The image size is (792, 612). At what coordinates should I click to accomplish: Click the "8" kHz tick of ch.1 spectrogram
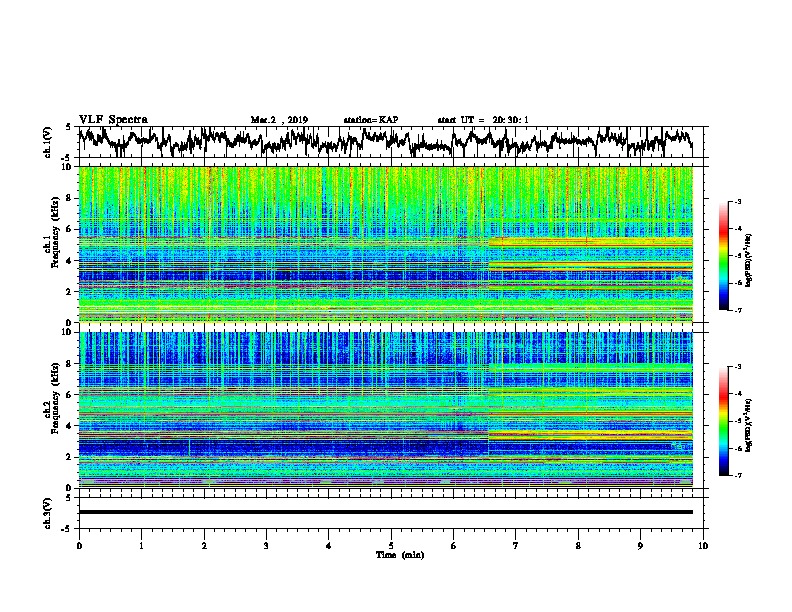tap(69, 198)
